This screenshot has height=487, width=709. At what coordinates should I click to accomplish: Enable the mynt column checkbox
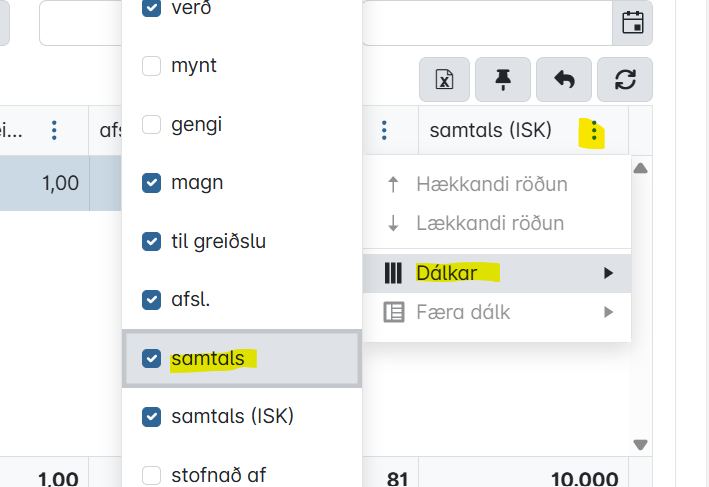tap(151, 66)
